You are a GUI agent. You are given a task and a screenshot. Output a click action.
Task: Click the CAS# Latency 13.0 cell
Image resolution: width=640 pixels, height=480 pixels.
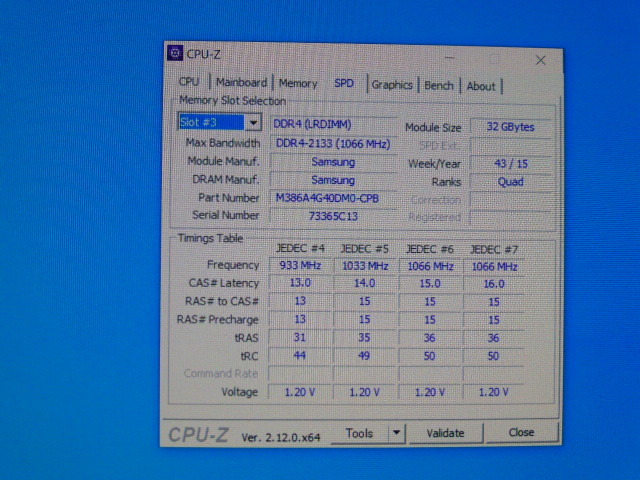tap(300, 283)
